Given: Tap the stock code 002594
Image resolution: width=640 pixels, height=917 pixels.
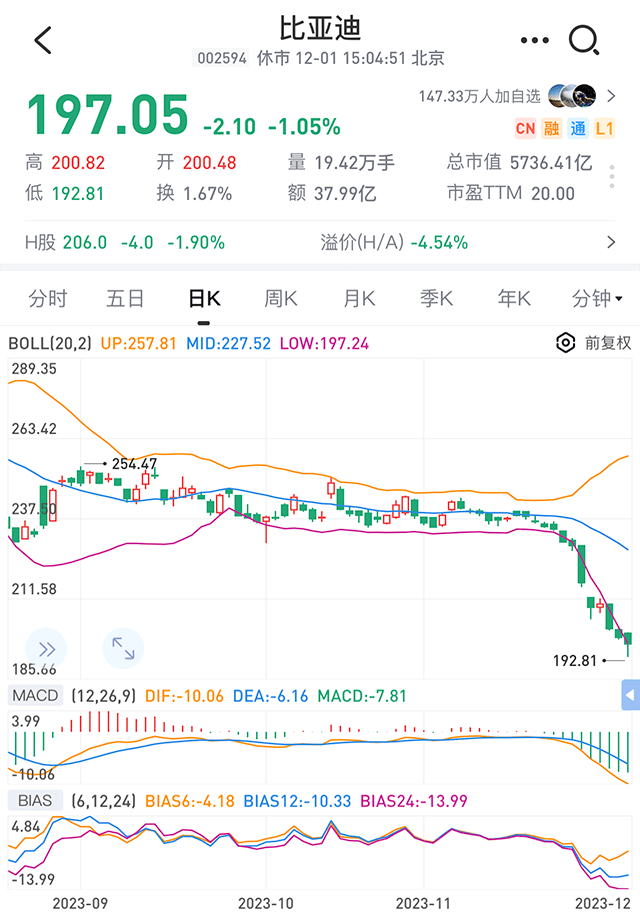Looking at the screenshot, I should click(222, 58).
